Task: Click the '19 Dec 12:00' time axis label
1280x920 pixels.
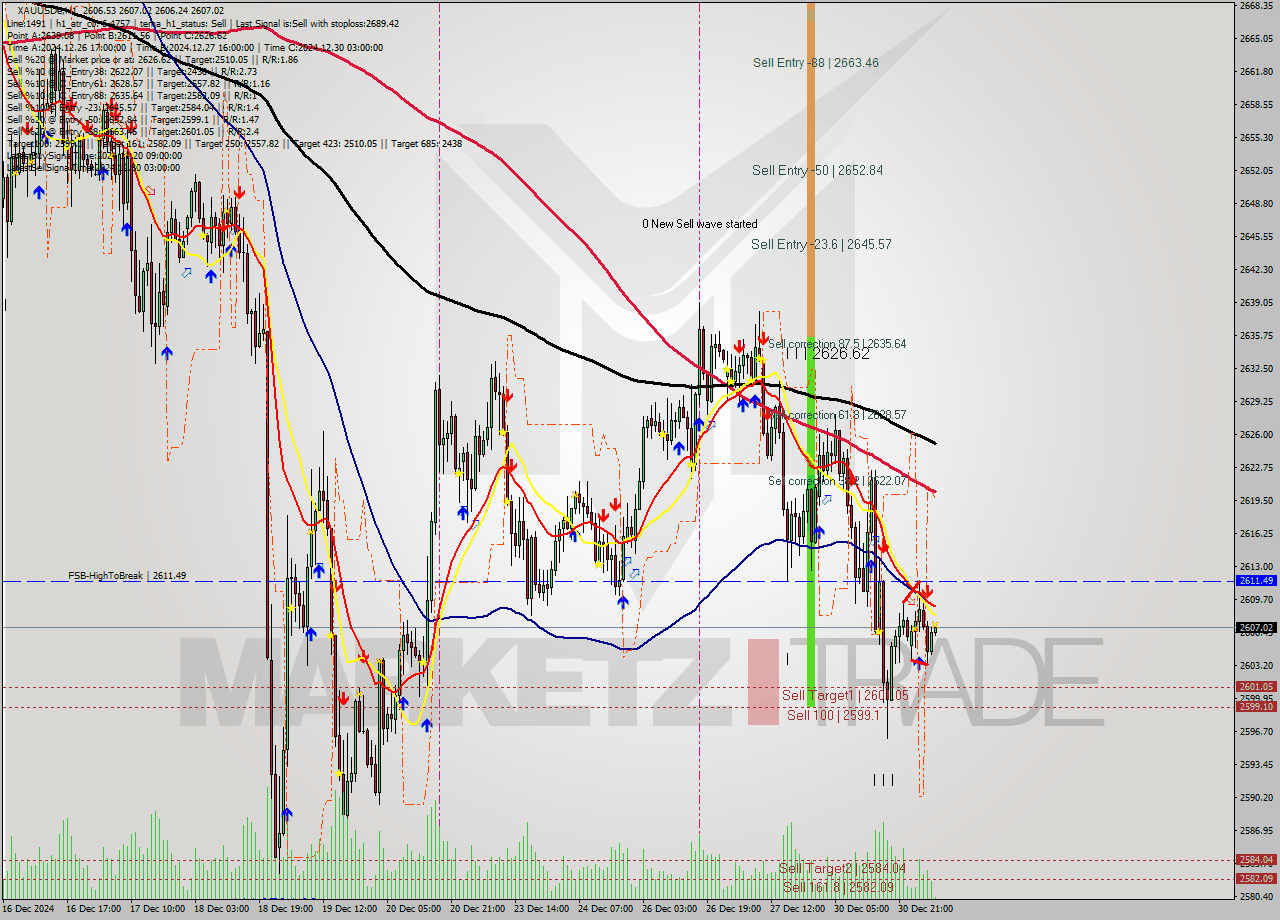Action: click(349, 909)
